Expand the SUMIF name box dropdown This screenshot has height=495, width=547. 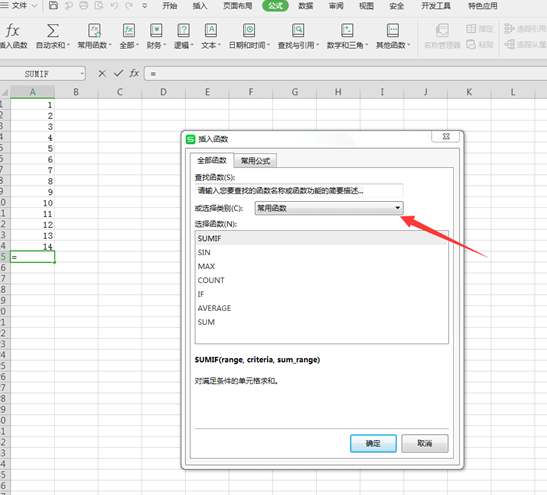[82, 74]
